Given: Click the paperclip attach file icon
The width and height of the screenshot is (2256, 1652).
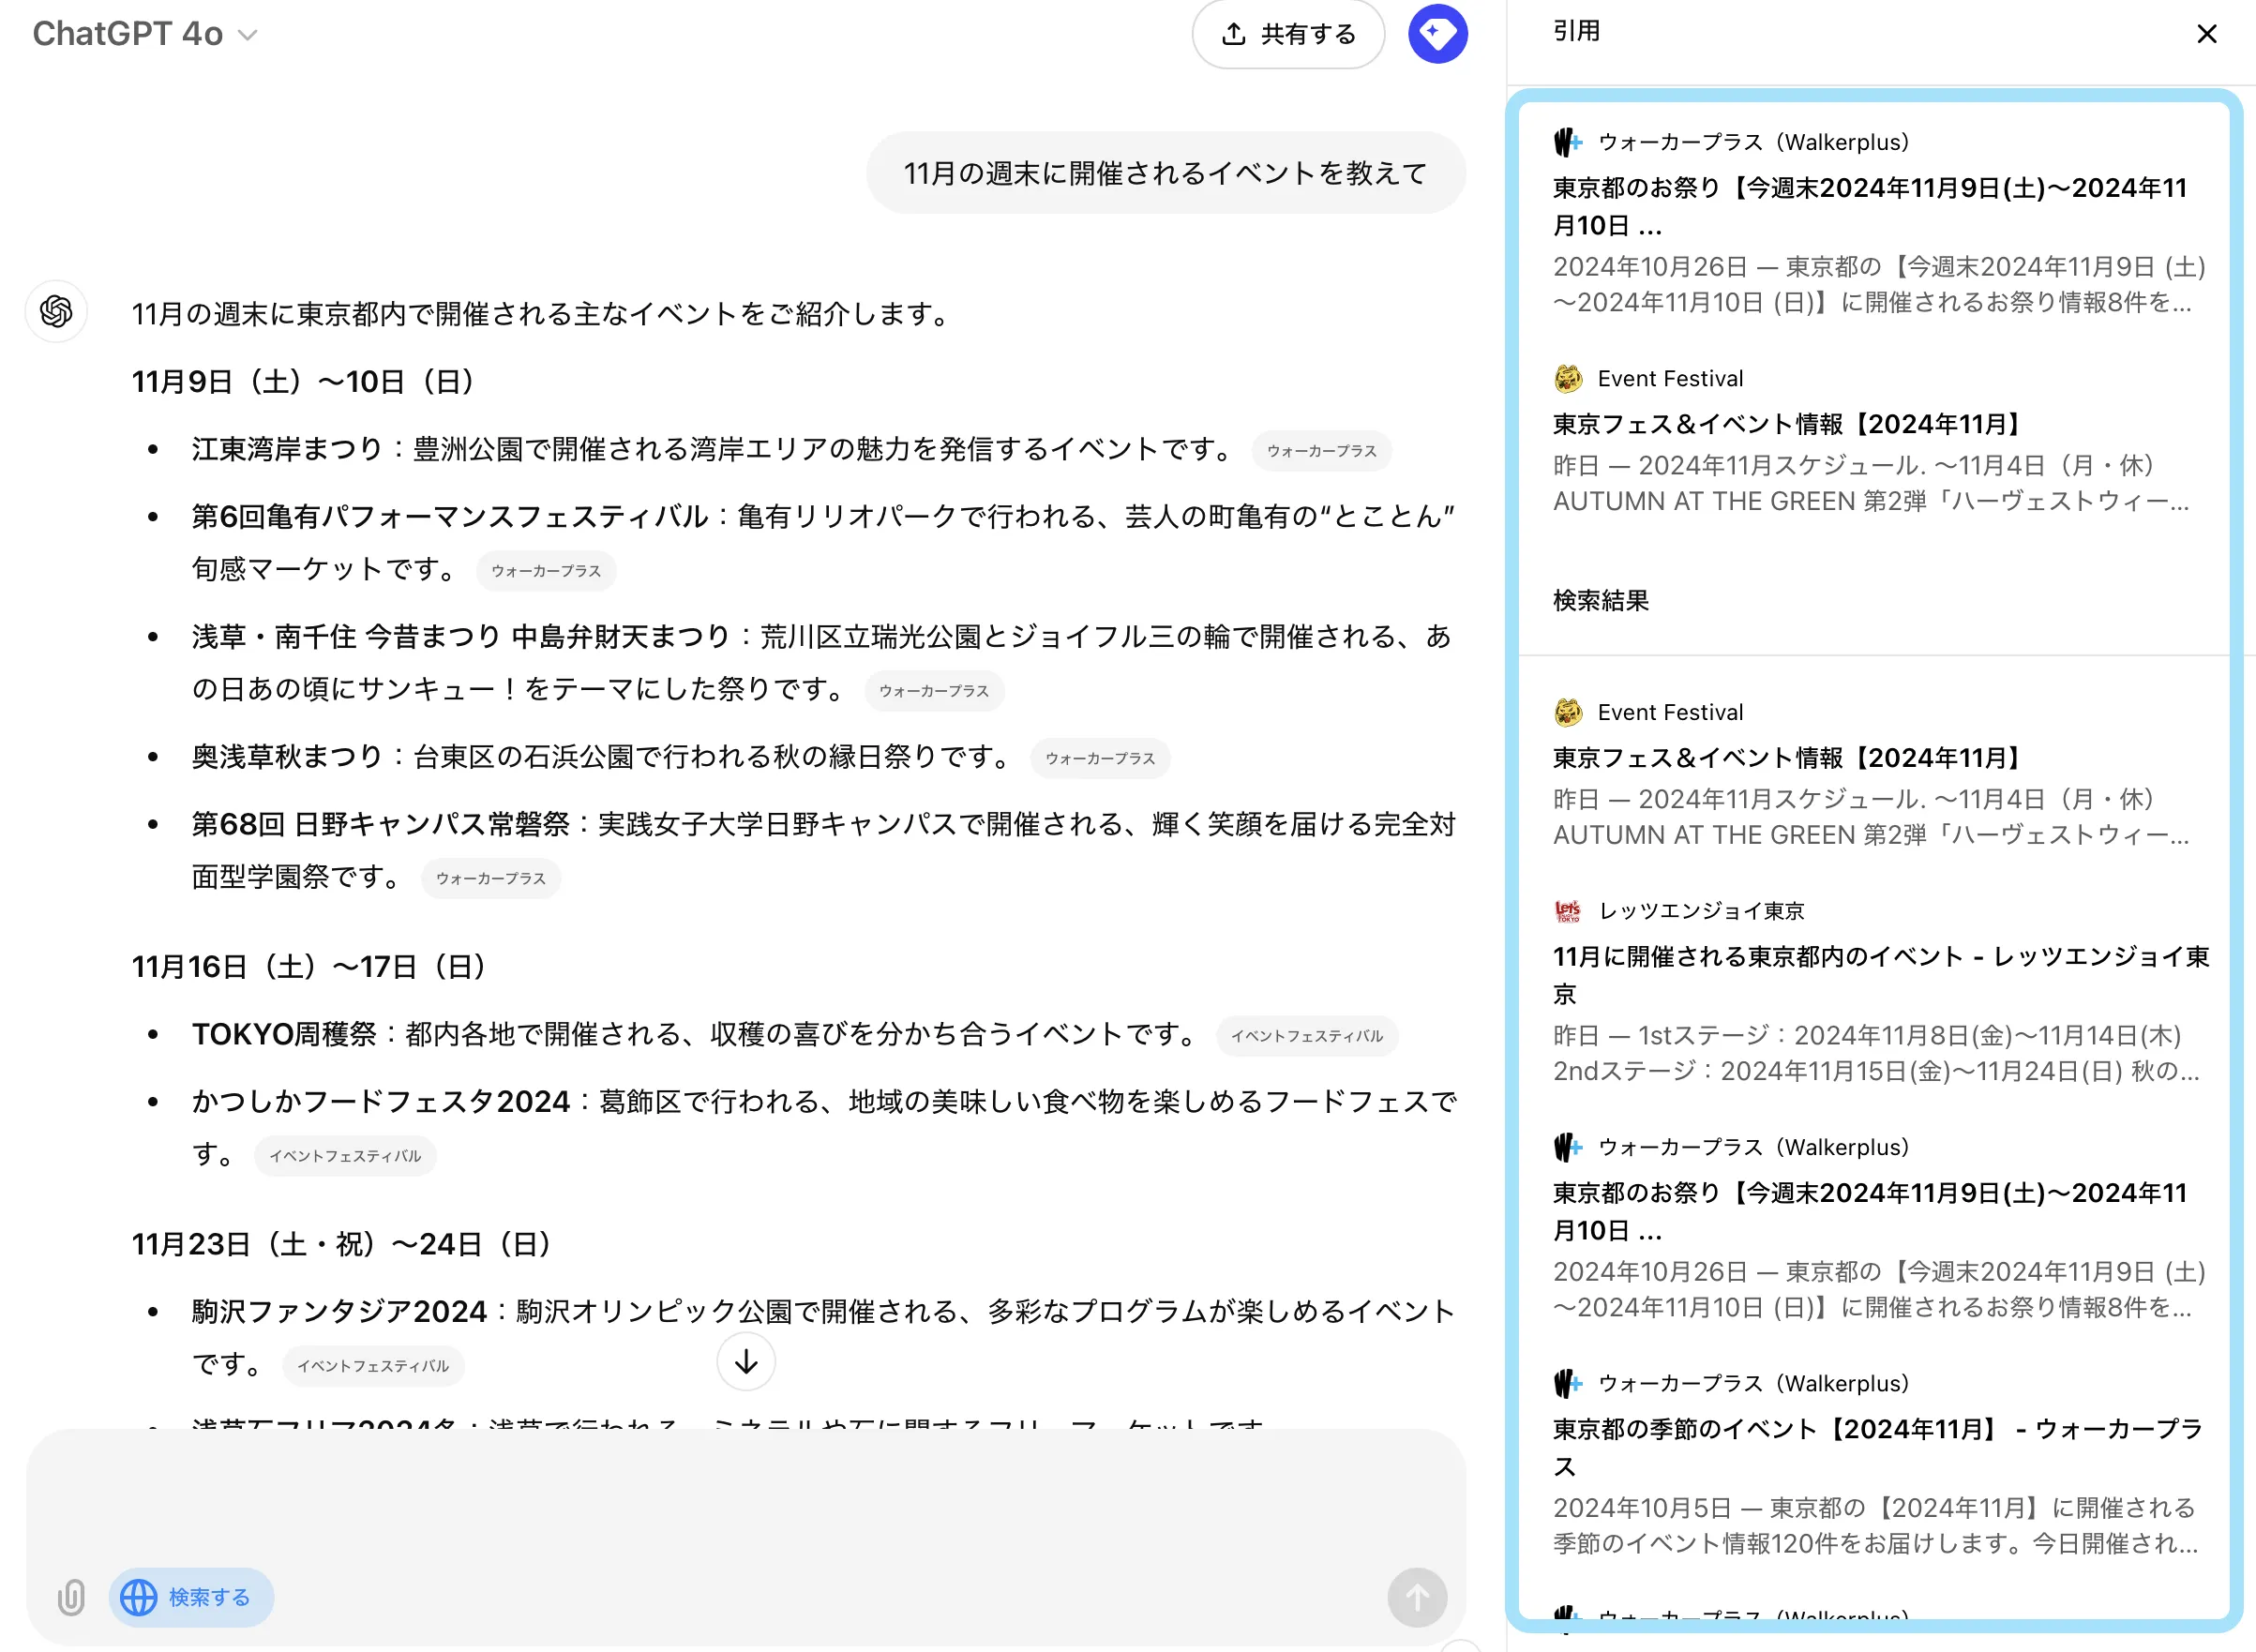Looking at the screenshot, I should point(71,1597).
